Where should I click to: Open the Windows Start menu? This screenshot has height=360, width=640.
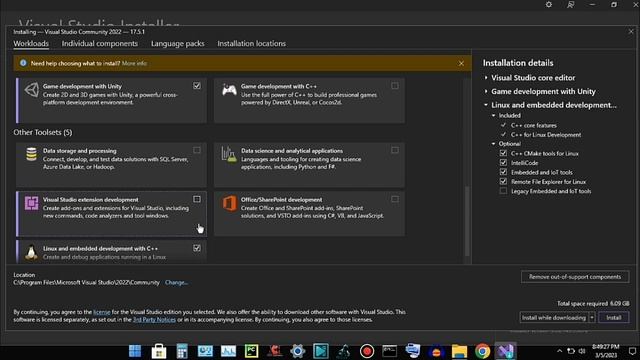coord(135,351)
